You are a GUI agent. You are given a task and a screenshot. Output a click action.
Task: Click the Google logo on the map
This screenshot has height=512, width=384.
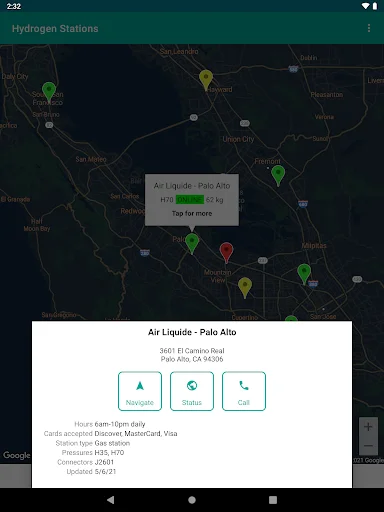coord(17,455)
